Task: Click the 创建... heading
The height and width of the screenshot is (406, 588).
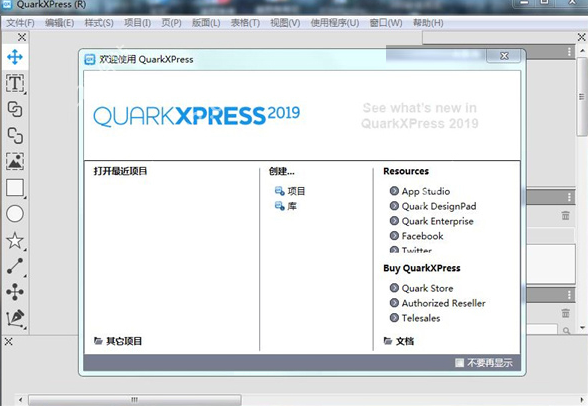Action: [282, 171]
